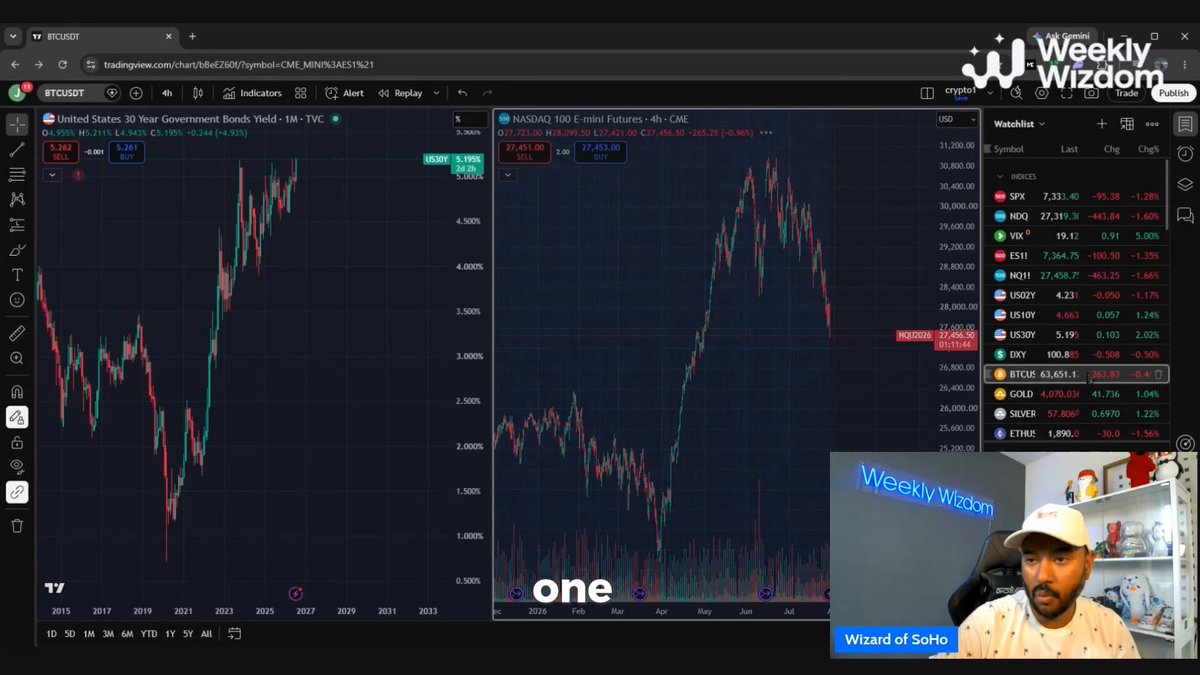
Task: Toggle drawing sync link across layouts
Action: click(x=17, y=492)
